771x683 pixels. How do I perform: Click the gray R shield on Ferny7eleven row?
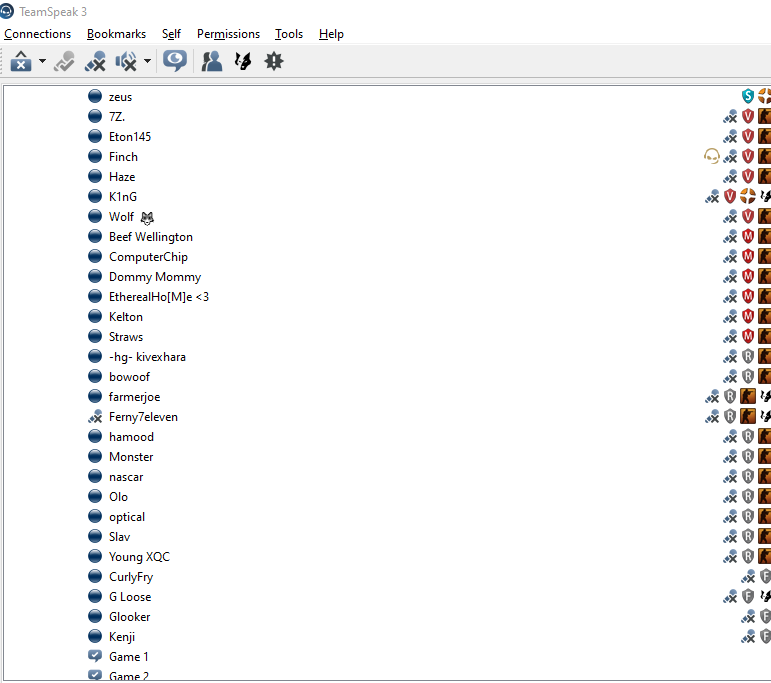coord(730,416)
